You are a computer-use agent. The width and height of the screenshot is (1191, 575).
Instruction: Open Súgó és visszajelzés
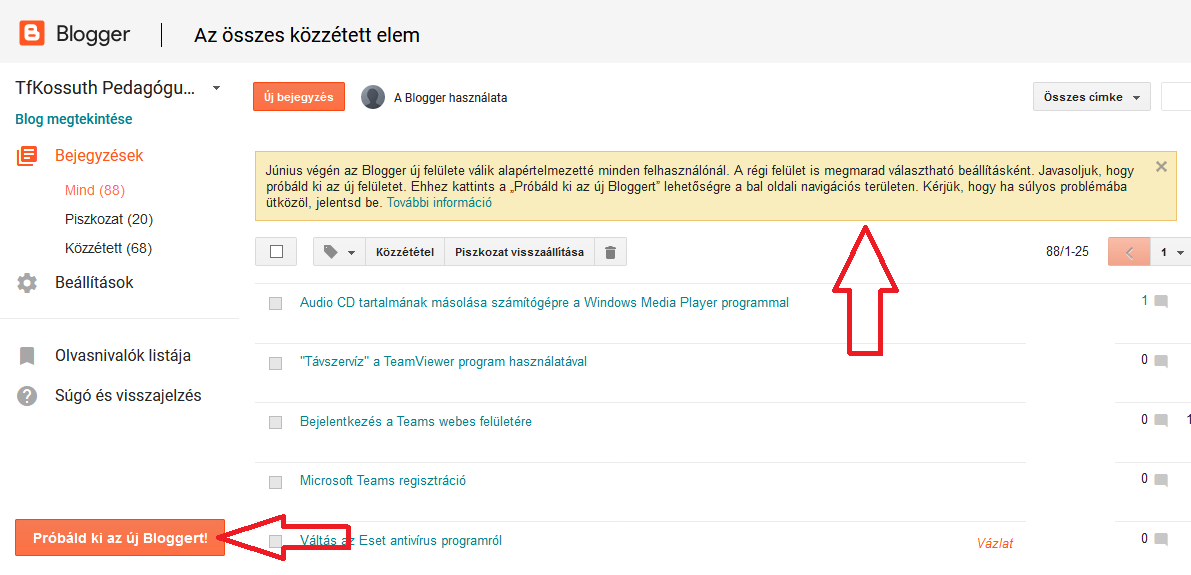(x=128, y=396)
